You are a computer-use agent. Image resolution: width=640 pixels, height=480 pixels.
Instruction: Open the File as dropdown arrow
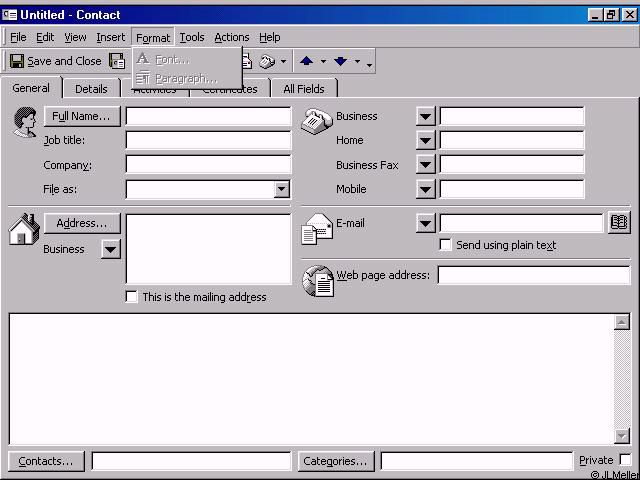coord(282,189)
